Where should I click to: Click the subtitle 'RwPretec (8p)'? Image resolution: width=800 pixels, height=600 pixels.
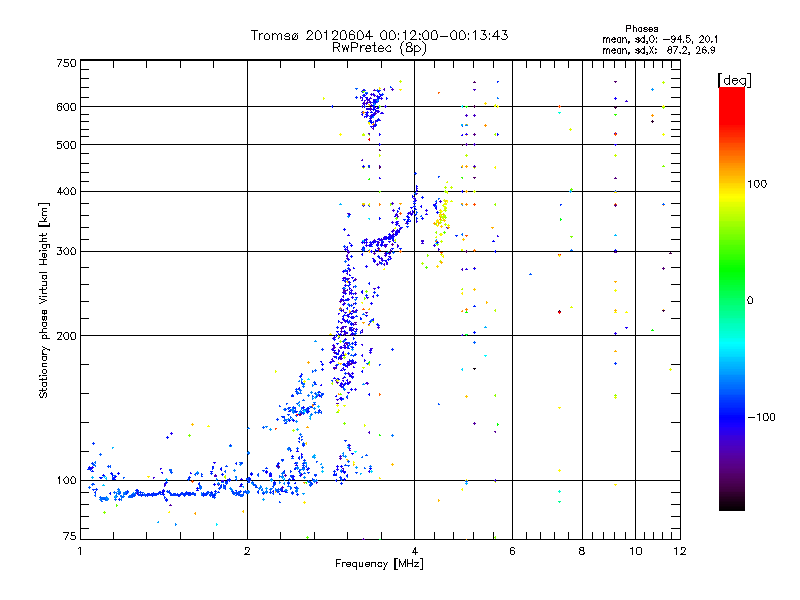[x=379, y=48]
